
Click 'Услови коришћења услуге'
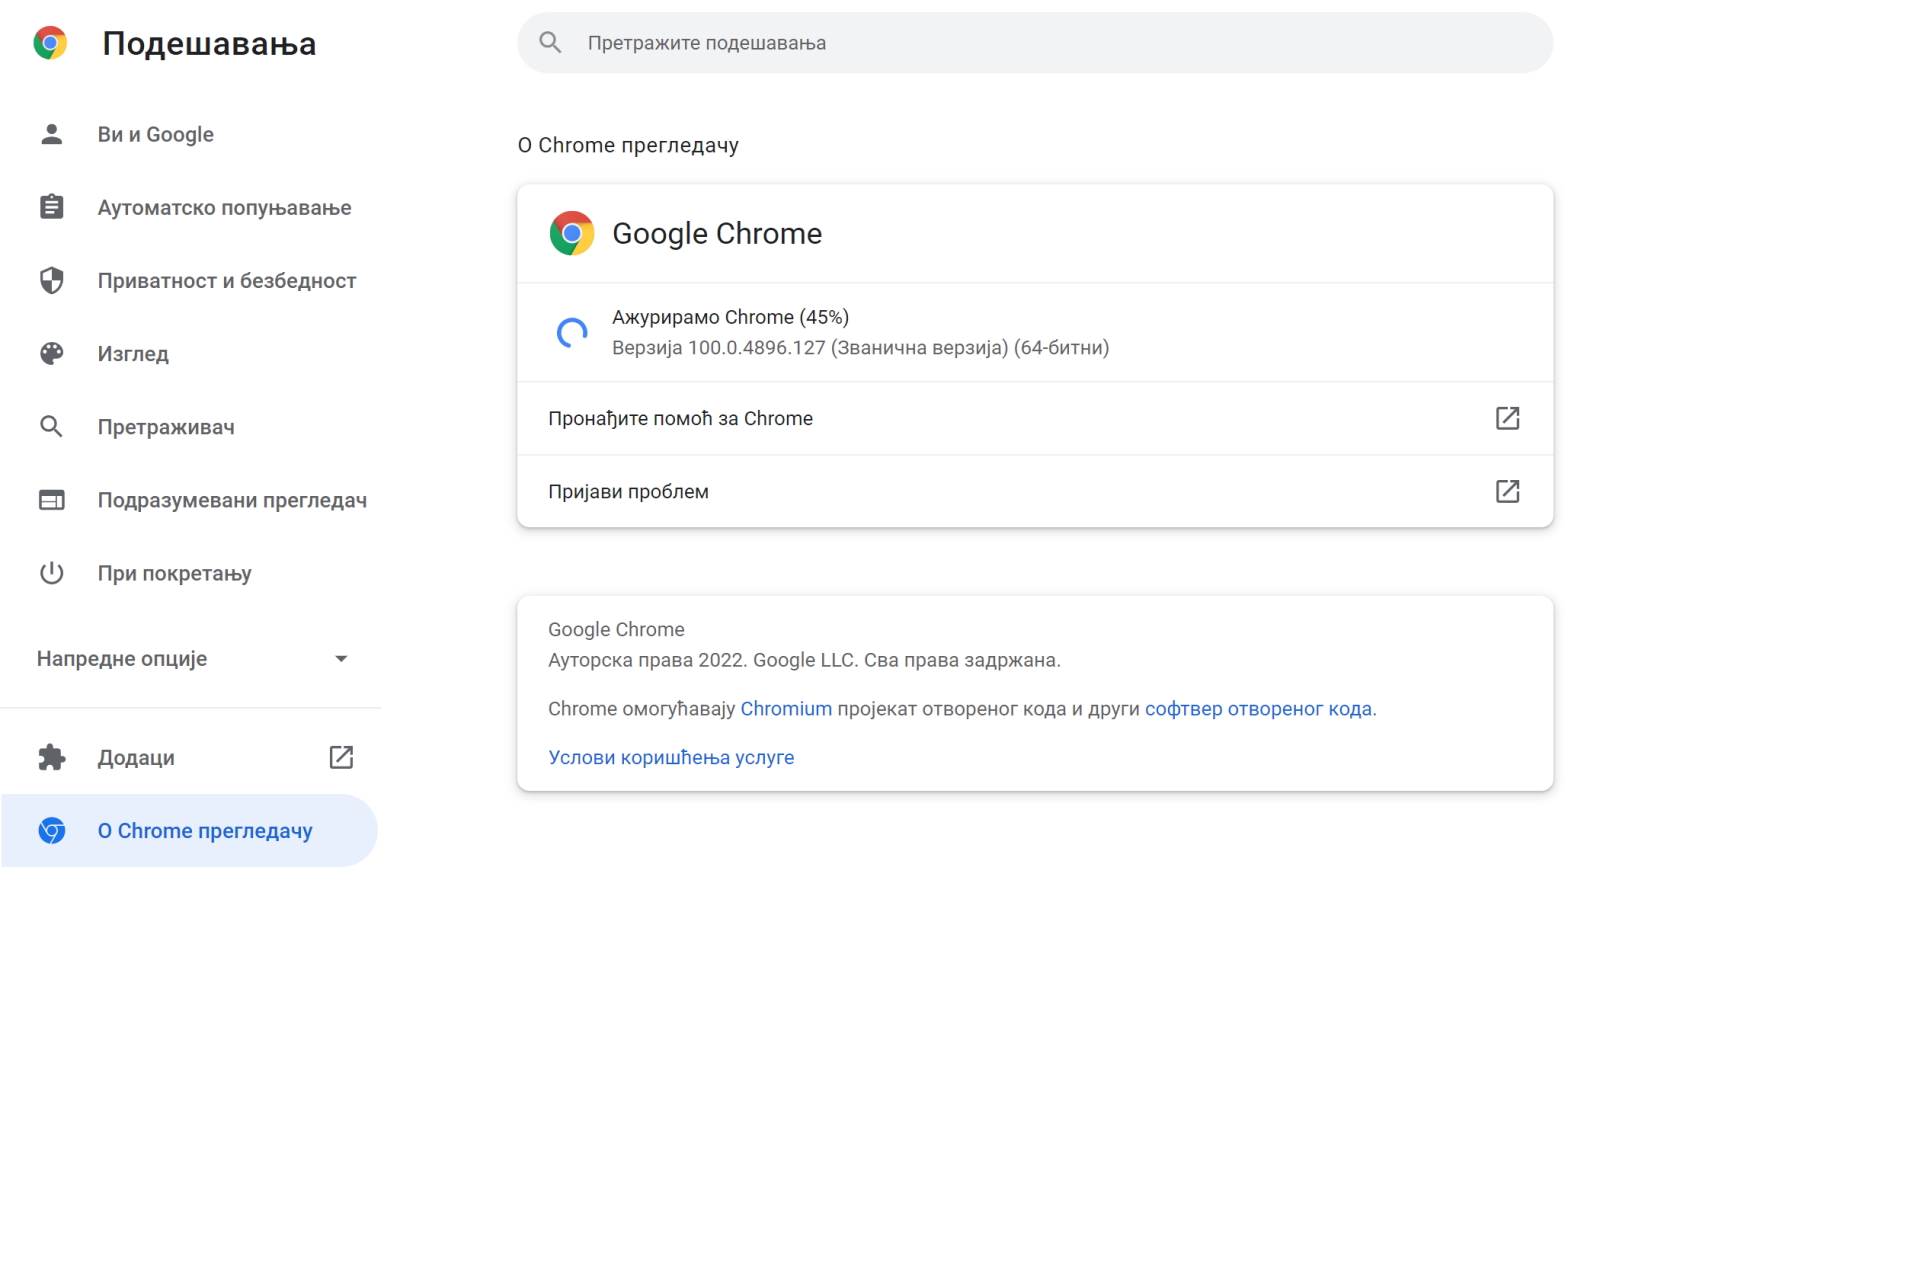pyautogui.click(x=671, y=757)
